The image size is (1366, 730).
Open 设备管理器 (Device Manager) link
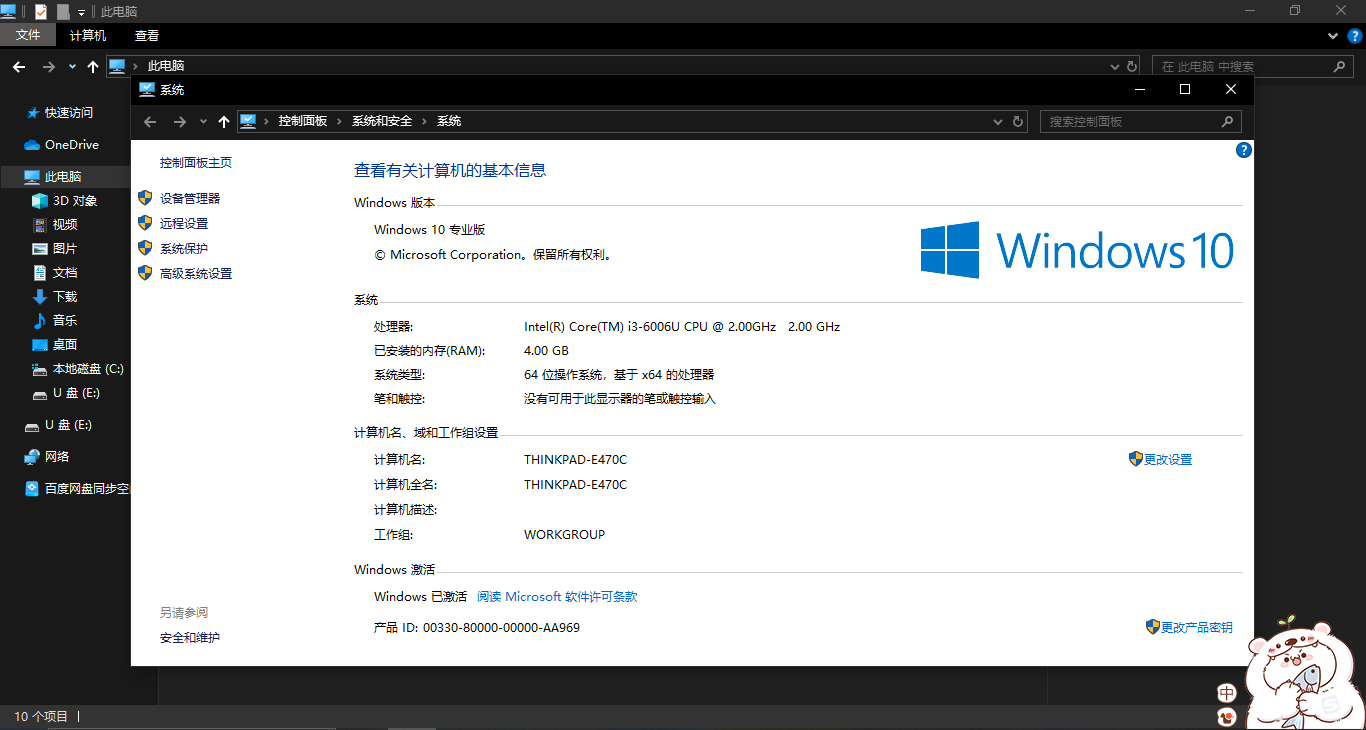point(190,199)
